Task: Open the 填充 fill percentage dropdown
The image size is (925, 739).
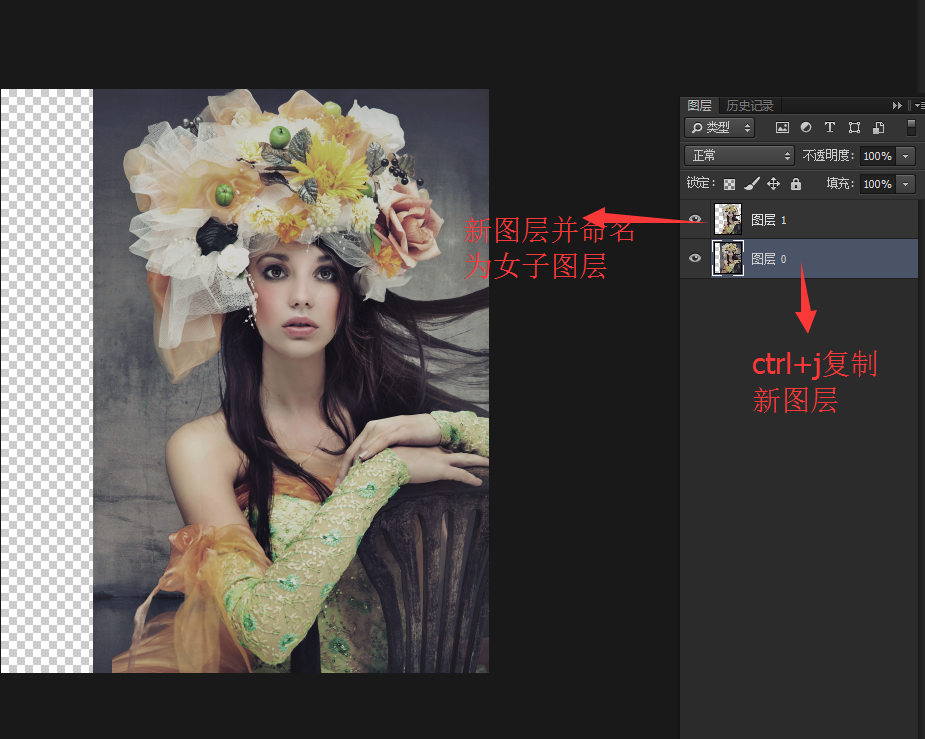Action: (x=904, y=184)
